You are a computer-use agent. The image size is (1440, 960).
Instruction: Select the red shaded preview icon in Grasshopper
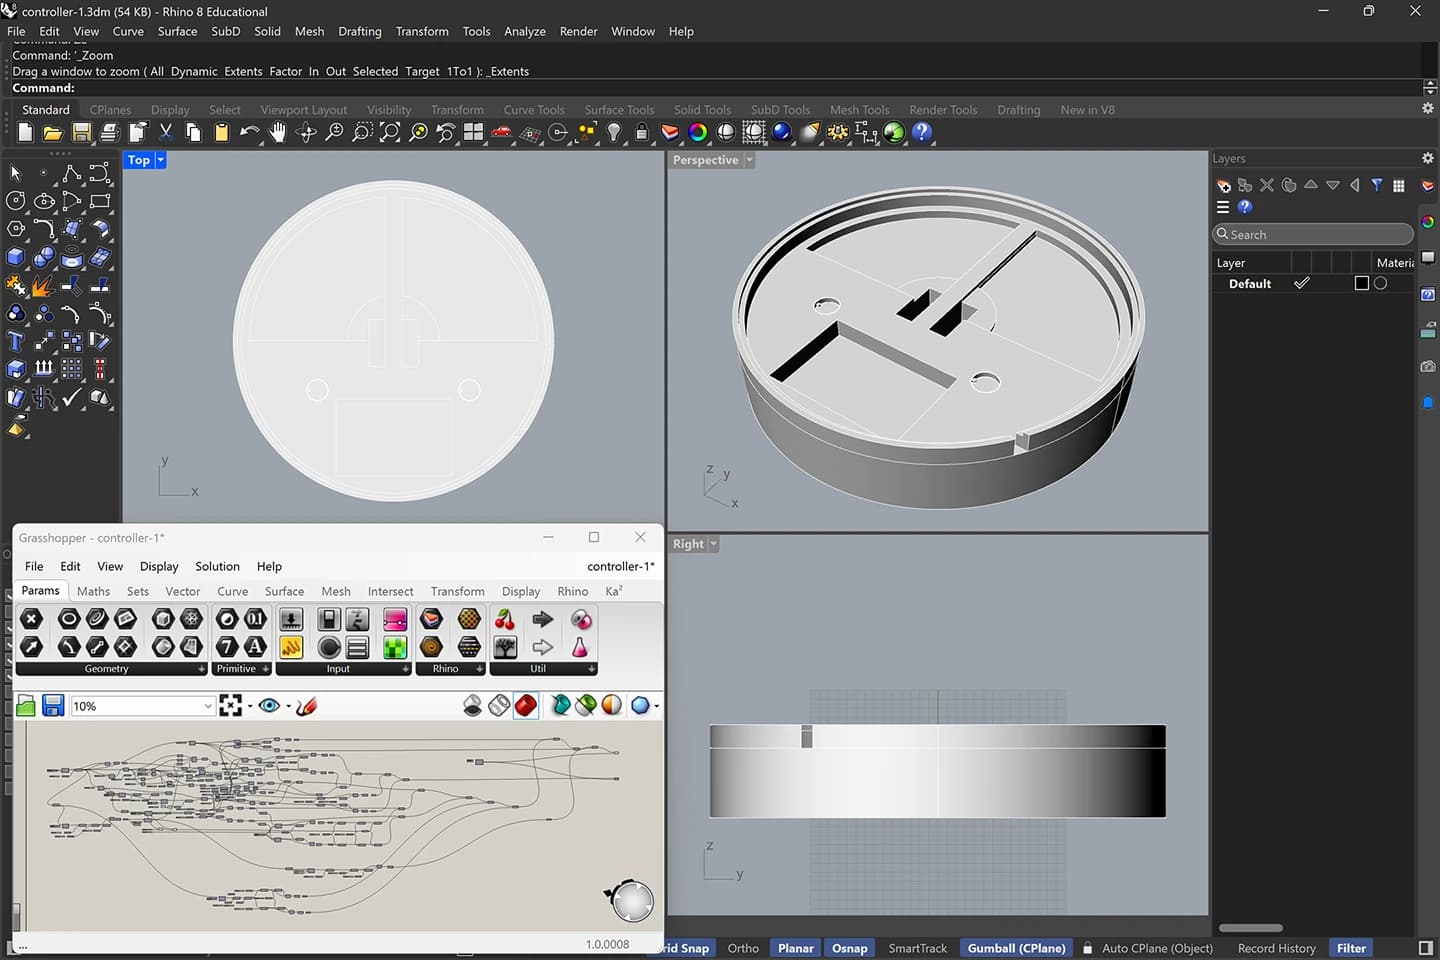526,705
